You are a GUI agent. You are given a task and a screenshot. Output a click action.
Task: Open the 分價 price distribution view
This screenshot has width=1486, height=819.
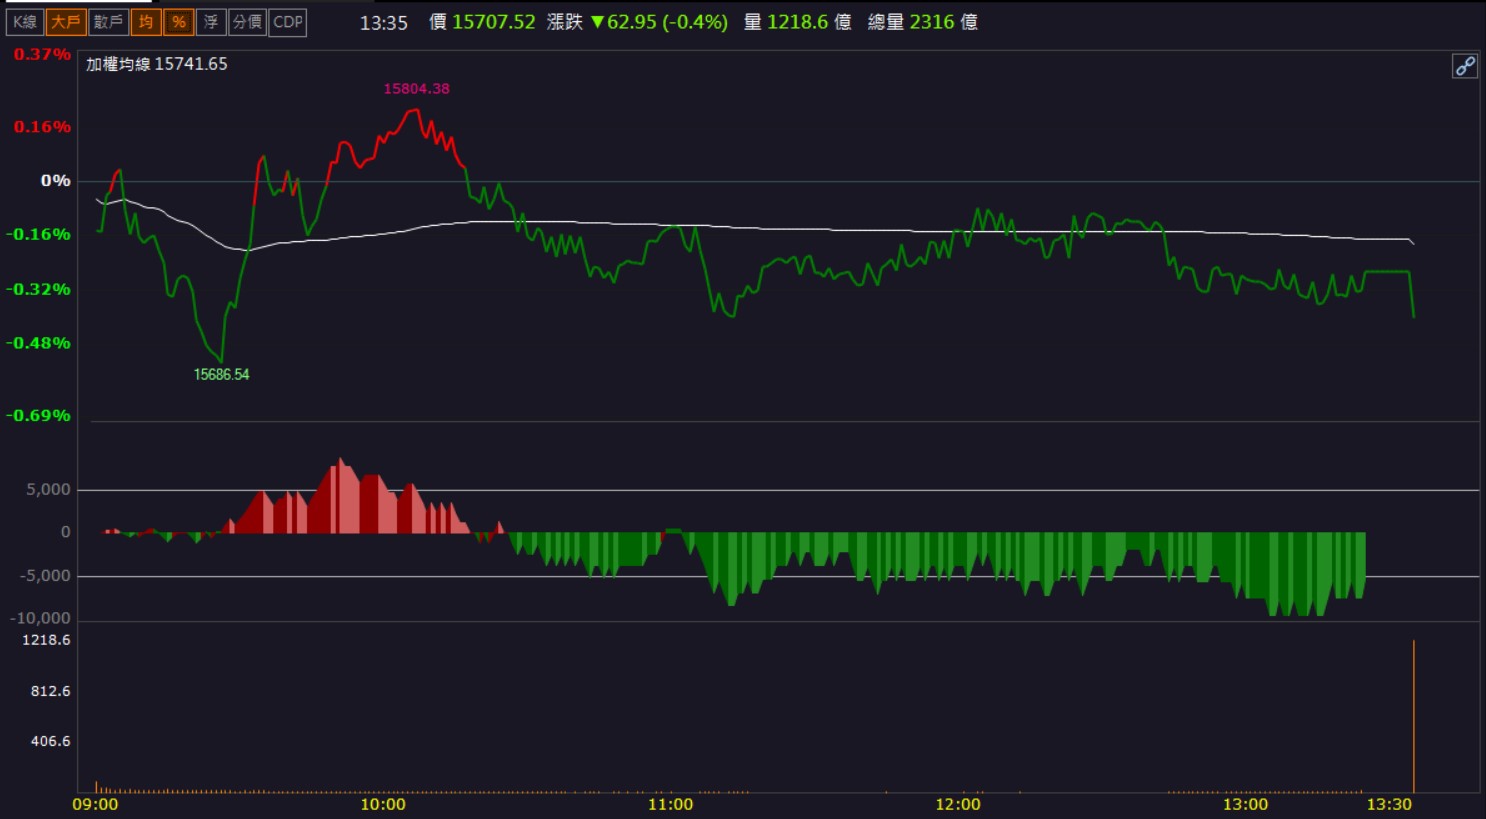247,22
